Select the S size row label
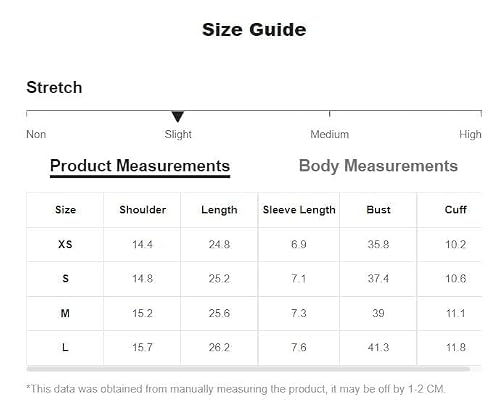The height and width of the screenshot is (406, 500). pyautogui.click(x=65, y=278)
